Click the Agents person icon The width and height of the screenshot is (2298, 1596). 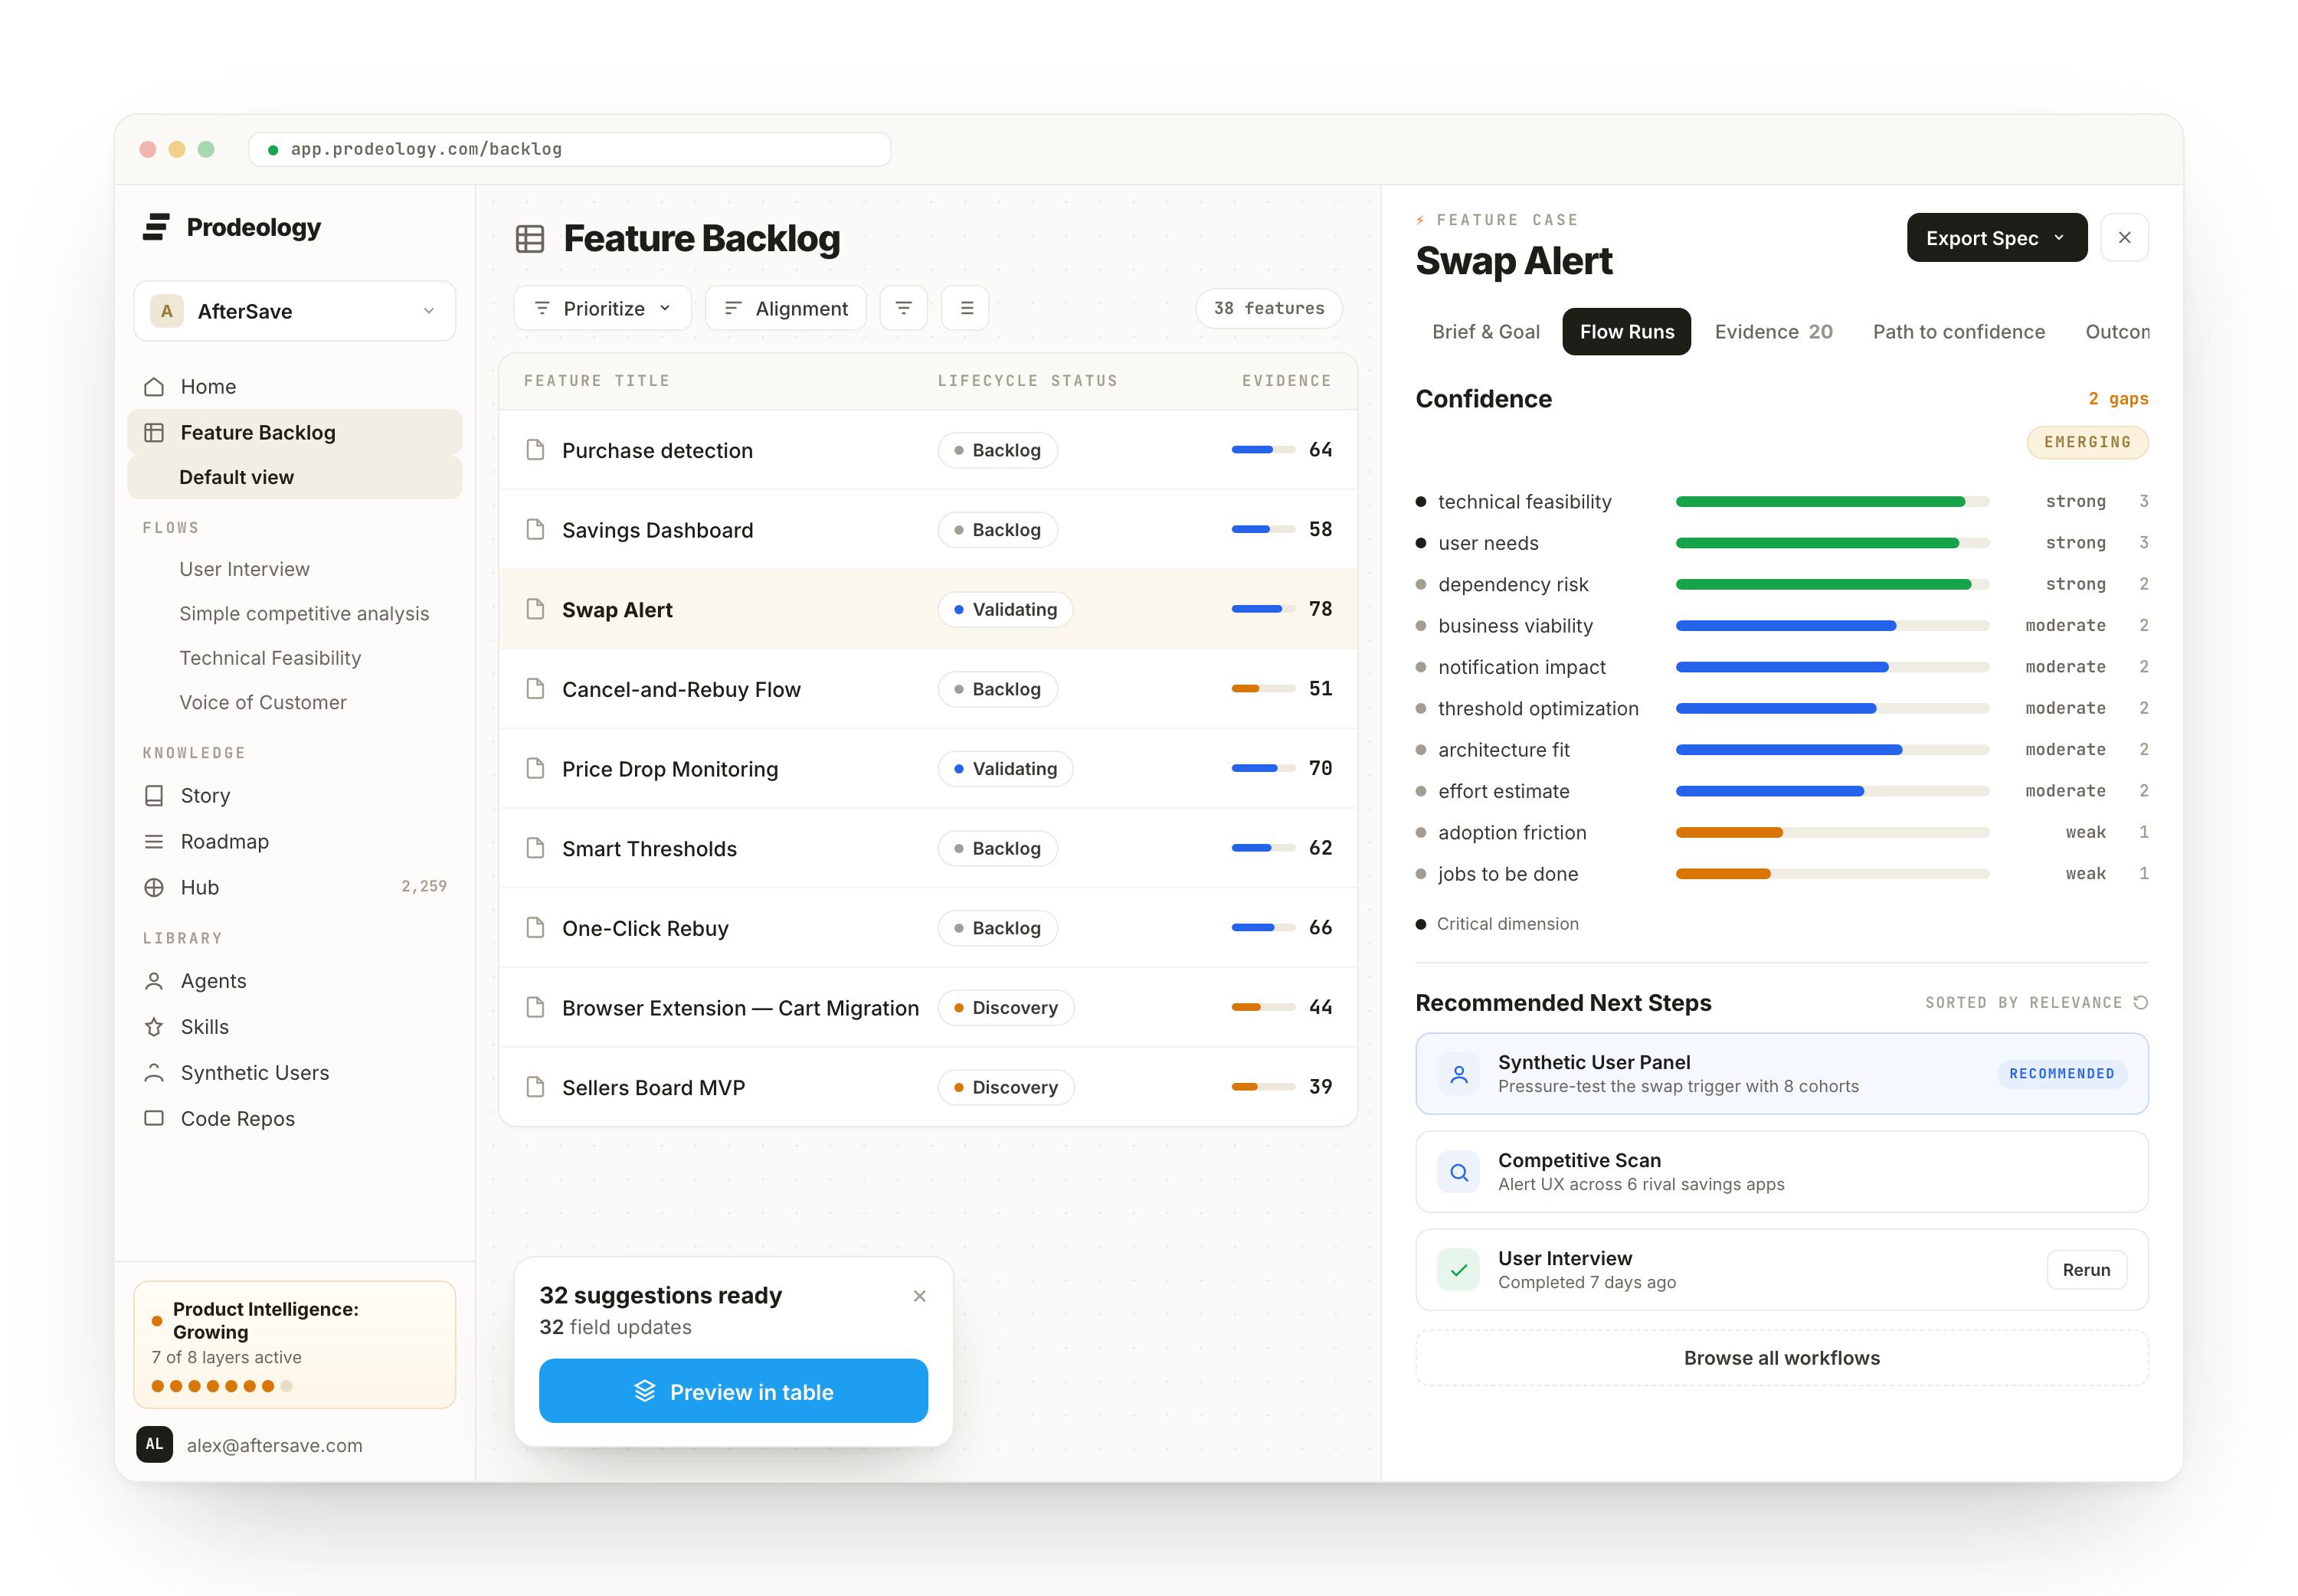[x=154, y=982]
